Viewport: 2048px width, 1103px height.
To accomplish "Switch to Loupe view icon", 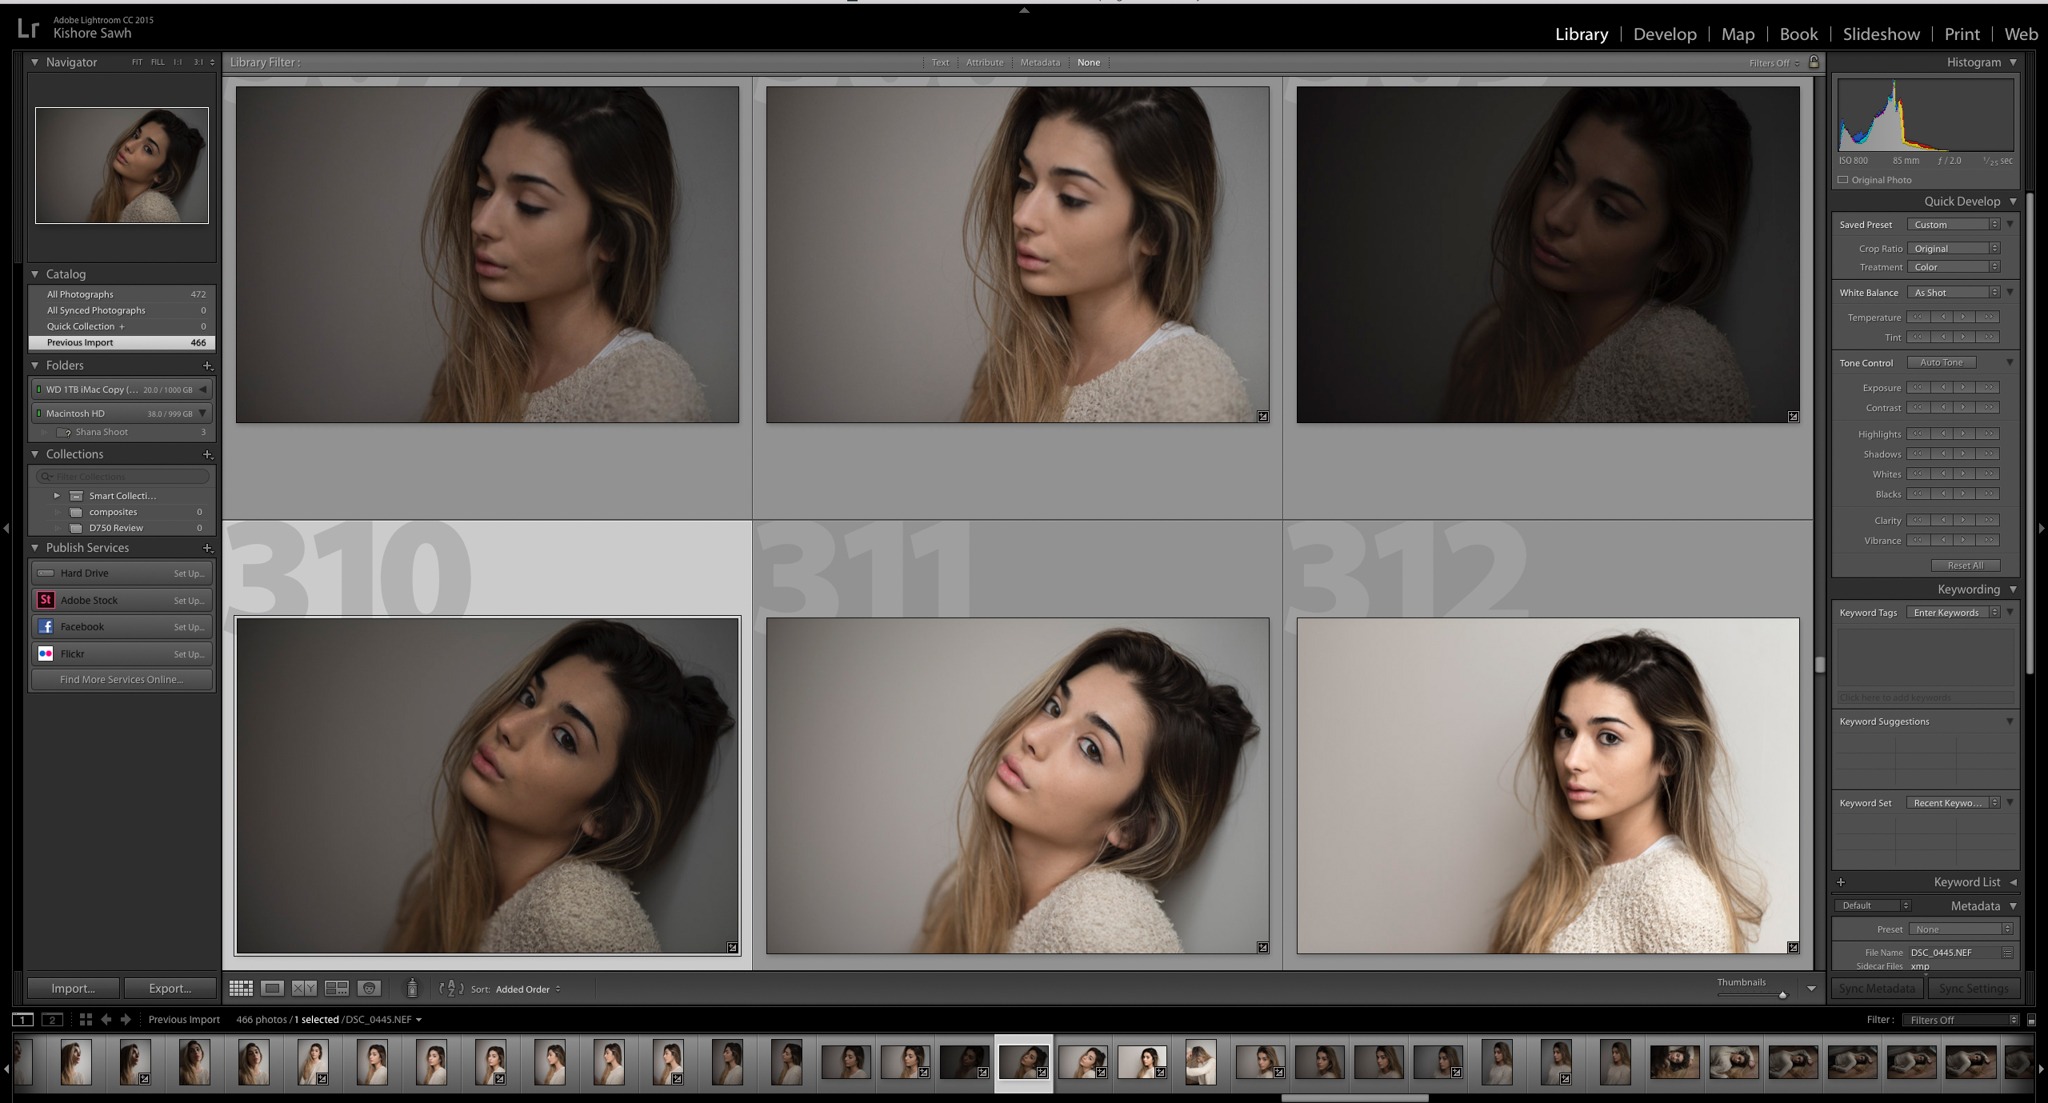I will 272,988.
